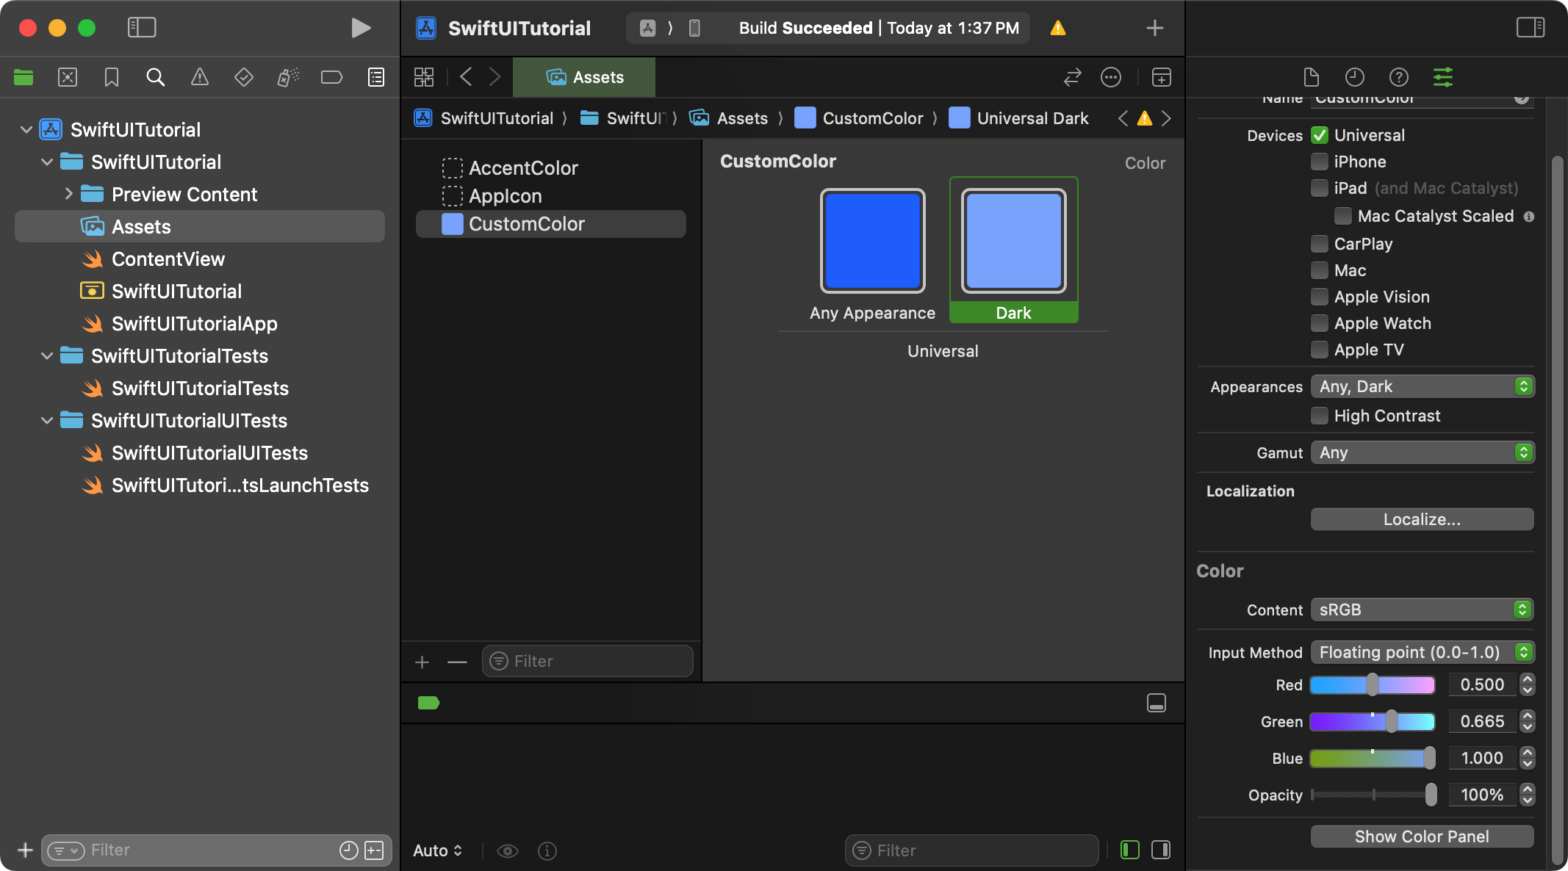Show the File inspector icon

pos(1311,77)
